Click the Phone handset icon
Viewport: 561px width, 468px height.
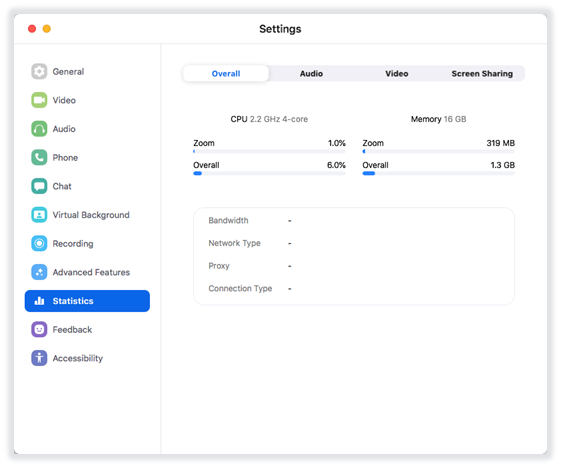[39, 157]
